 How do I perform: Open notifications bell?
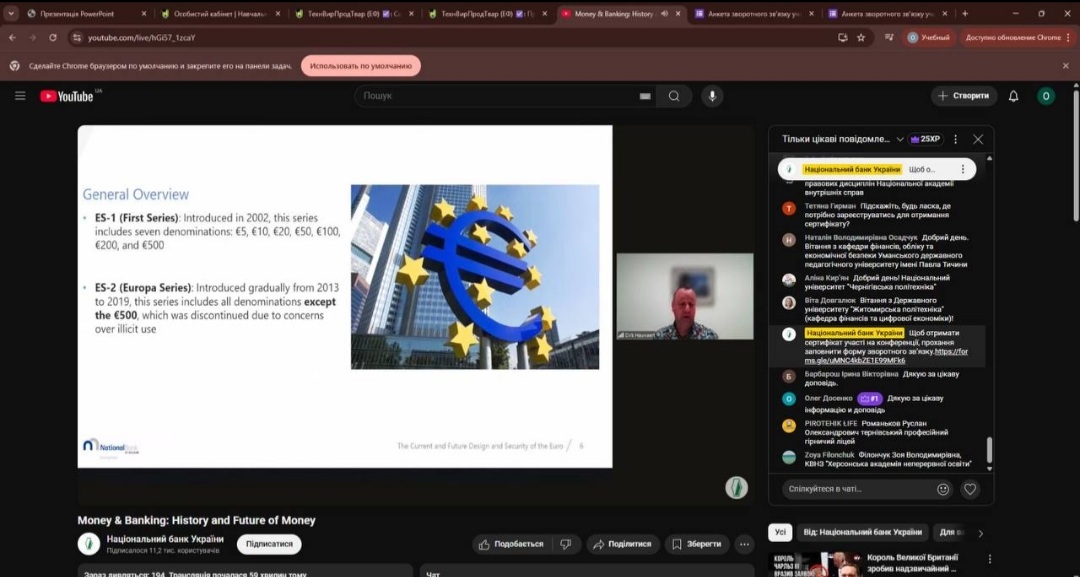coord(1013,96)
